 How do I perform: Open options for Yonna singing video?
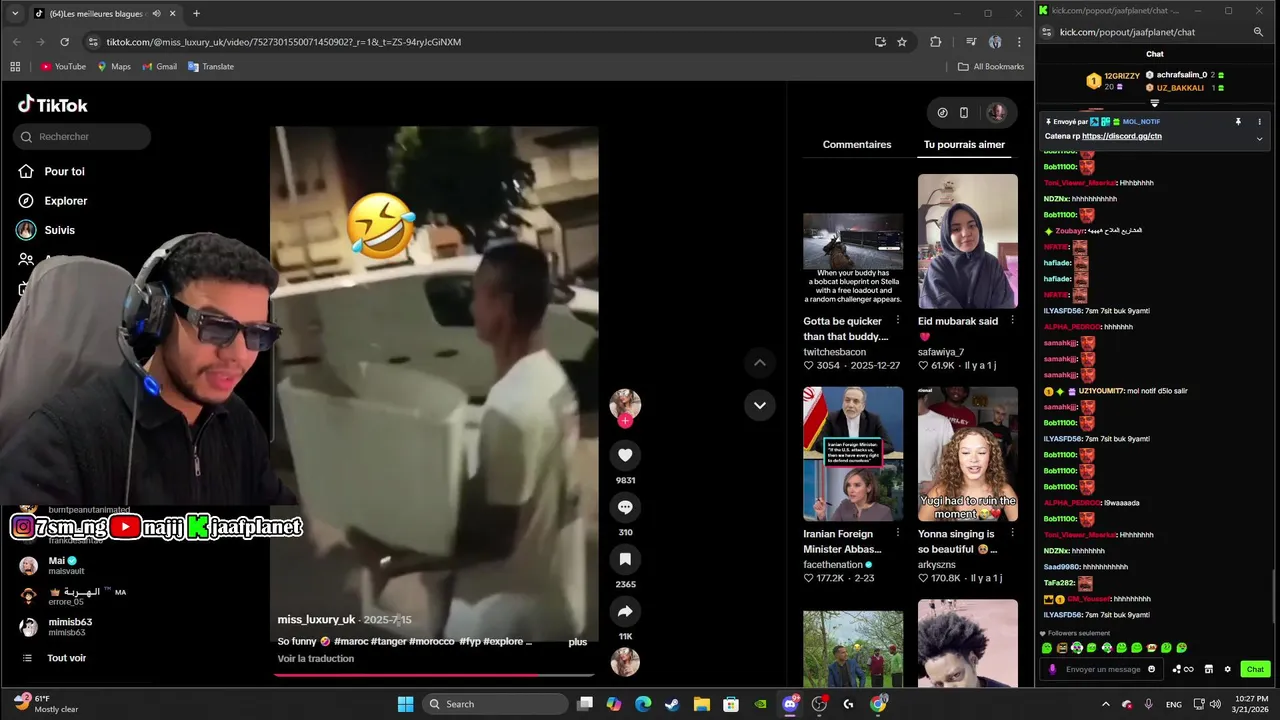coord(1012,533)
